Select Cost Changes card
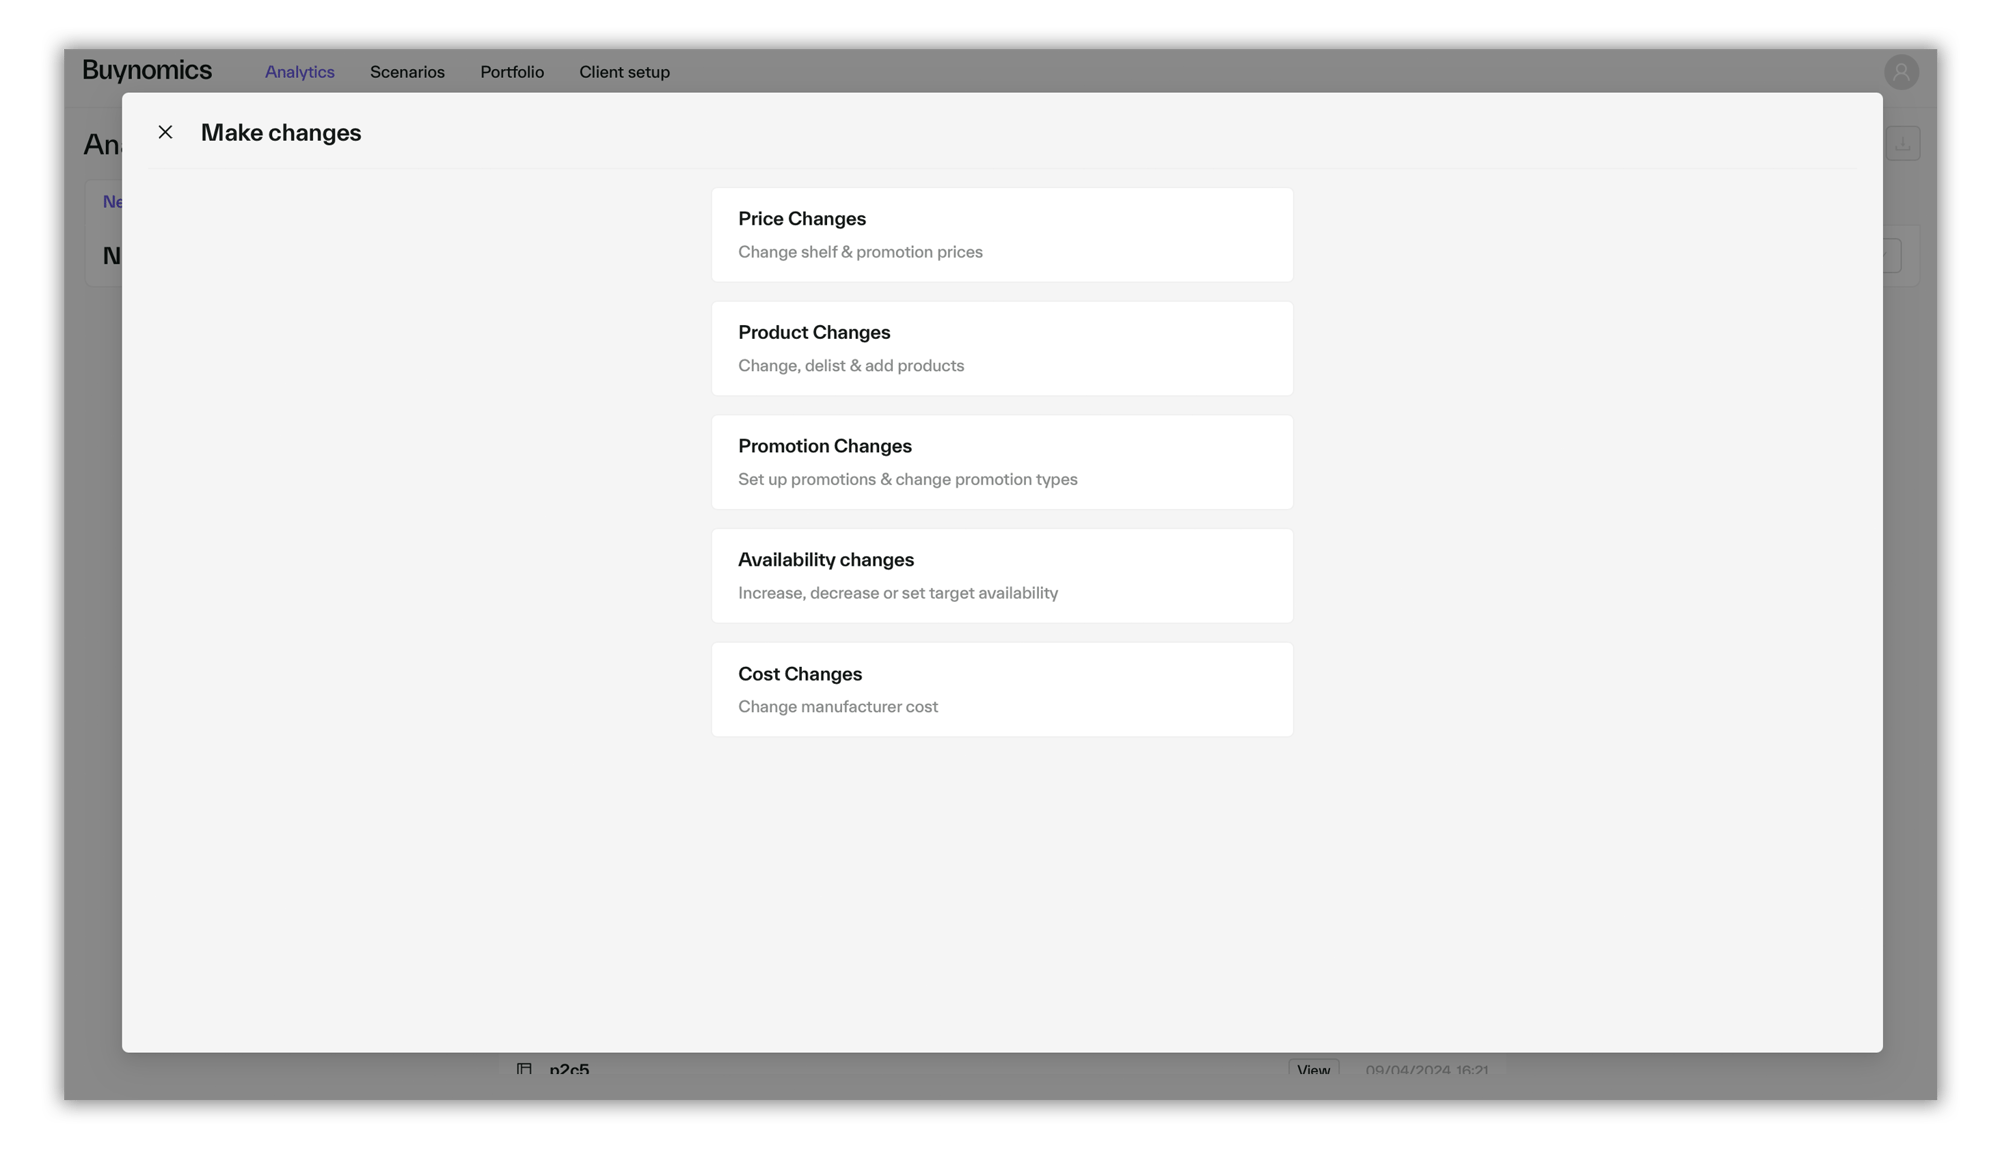This screenshot has width=2000, height=1154. pos(1002,690)
